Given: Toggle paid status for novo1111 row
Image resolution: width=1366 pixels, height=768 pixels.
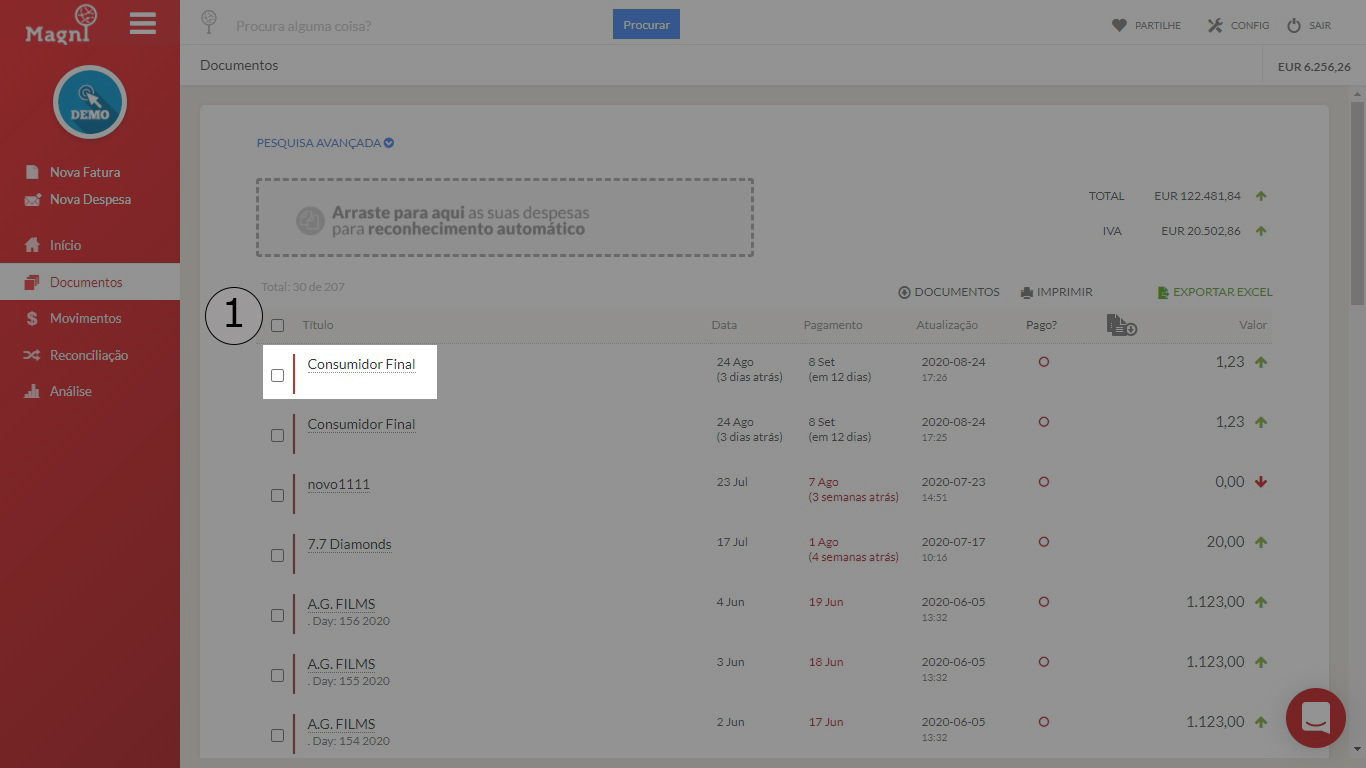Looking at the screenshot, I should (1044, 482).
